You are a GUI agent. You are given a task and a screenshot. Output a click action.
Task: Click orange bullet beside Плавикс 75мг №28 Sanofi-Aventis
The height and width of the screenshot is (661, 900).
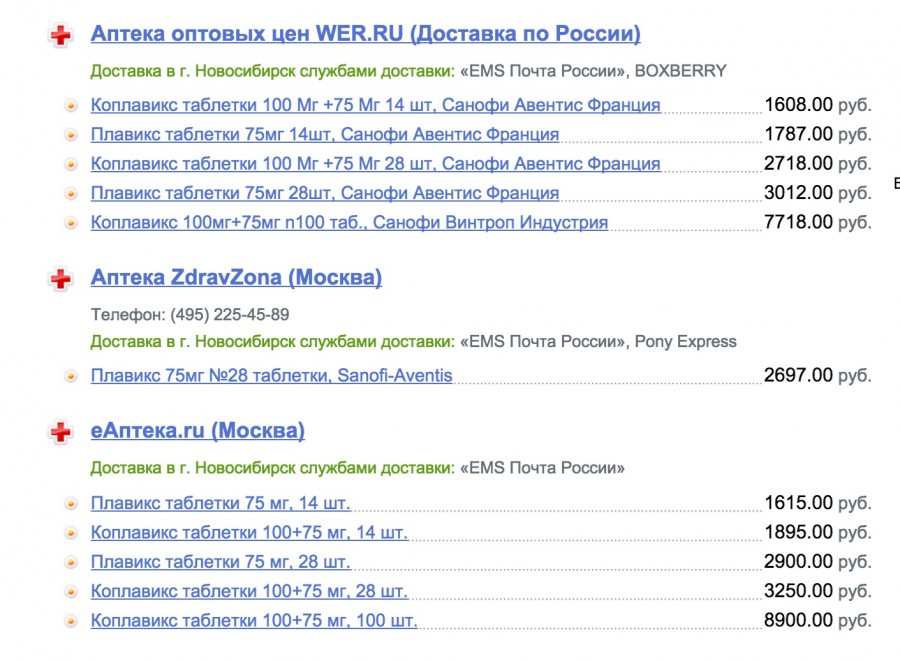tap(71, 376)
